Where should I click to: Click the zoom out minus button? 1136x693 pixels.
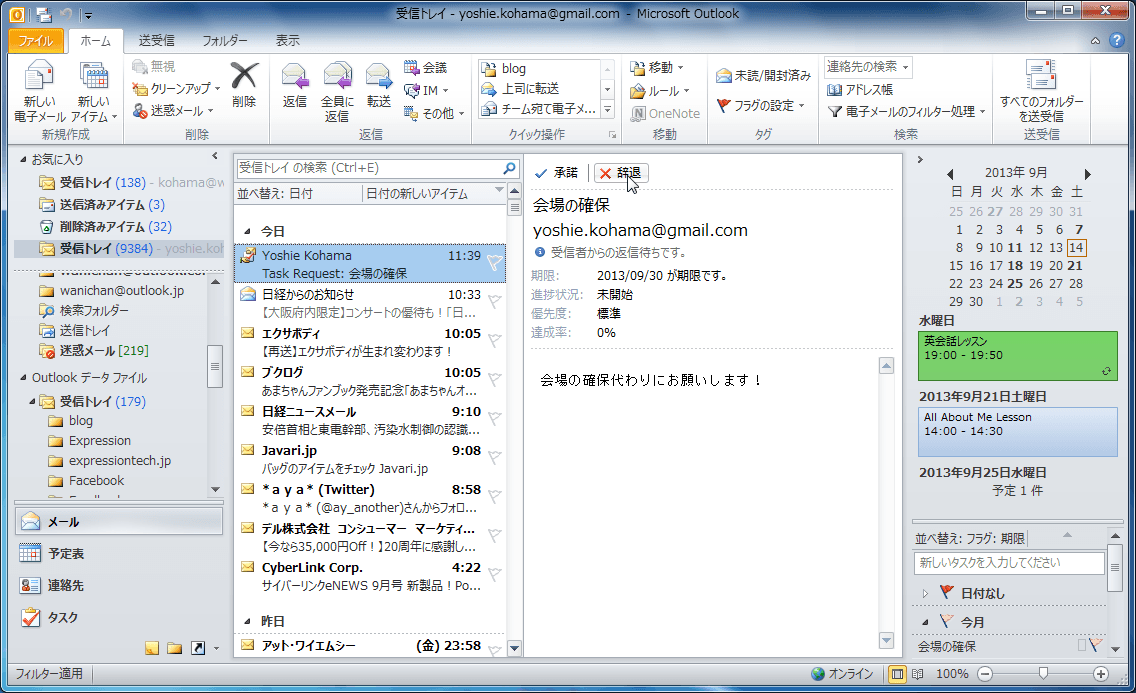coord(985,674)
